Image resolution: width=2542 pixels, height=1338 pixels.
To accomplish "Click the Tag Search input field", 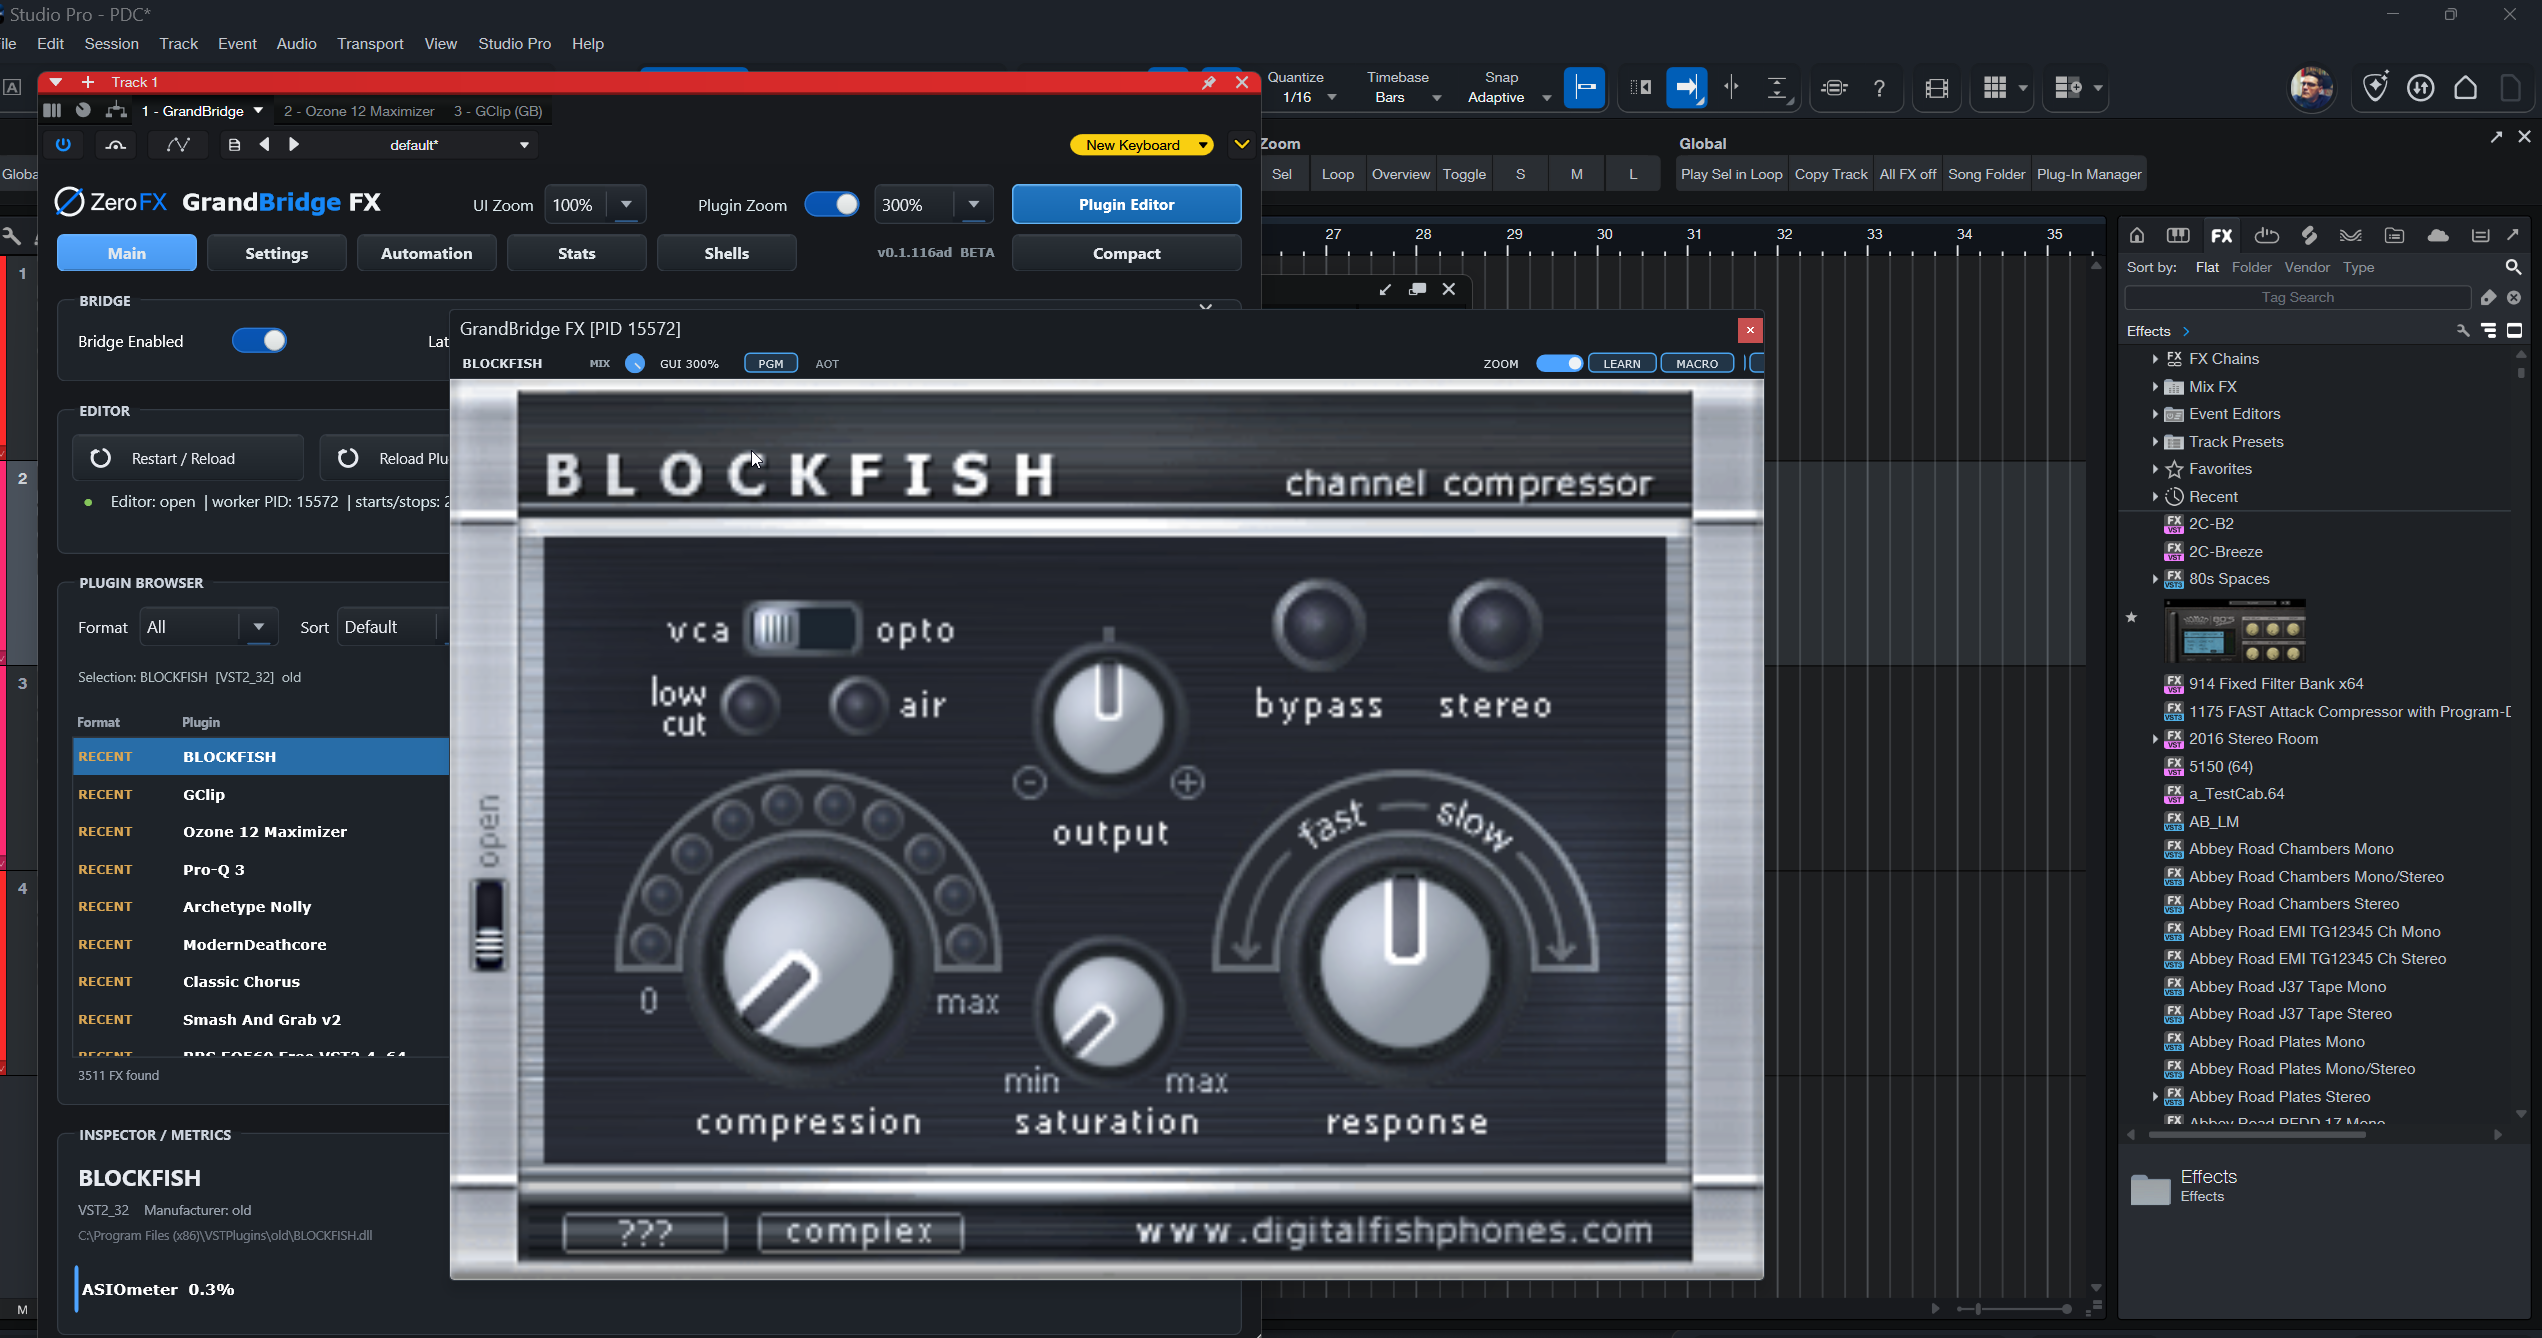I will (x=2297, y=297).
